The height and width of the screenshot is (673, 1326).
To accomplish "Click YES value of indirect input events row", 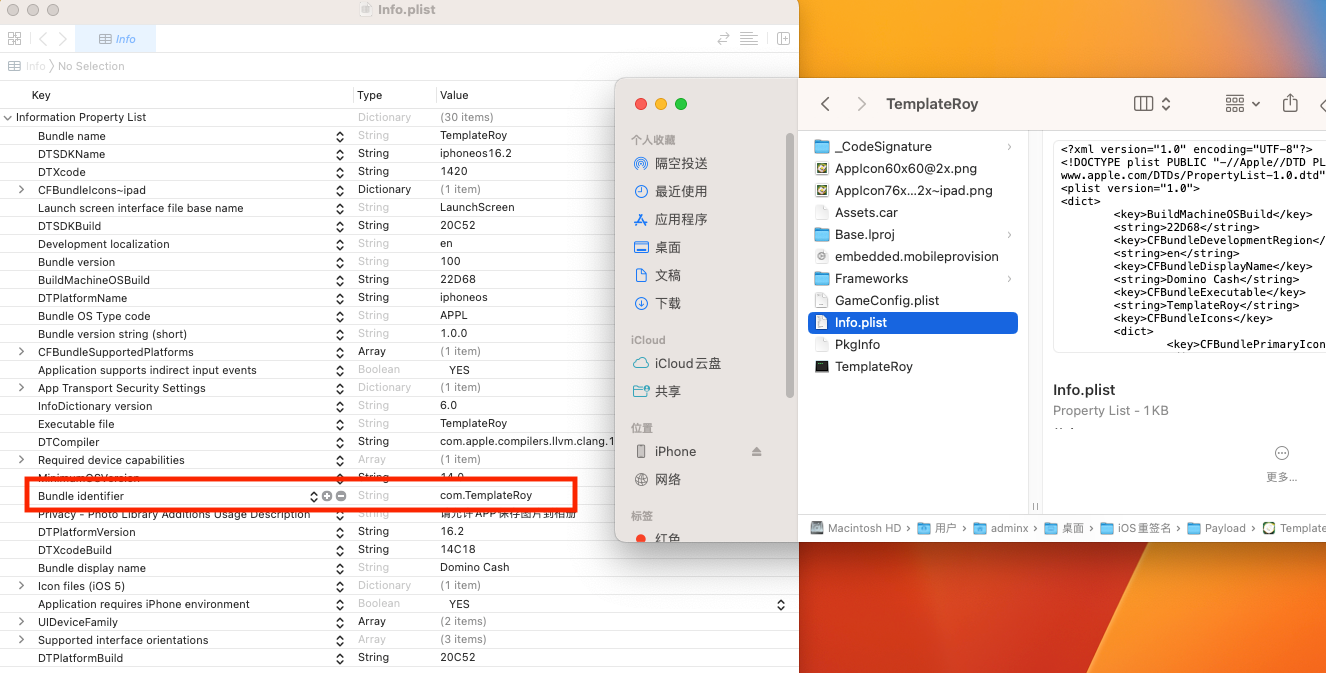I will click(459, 370).
